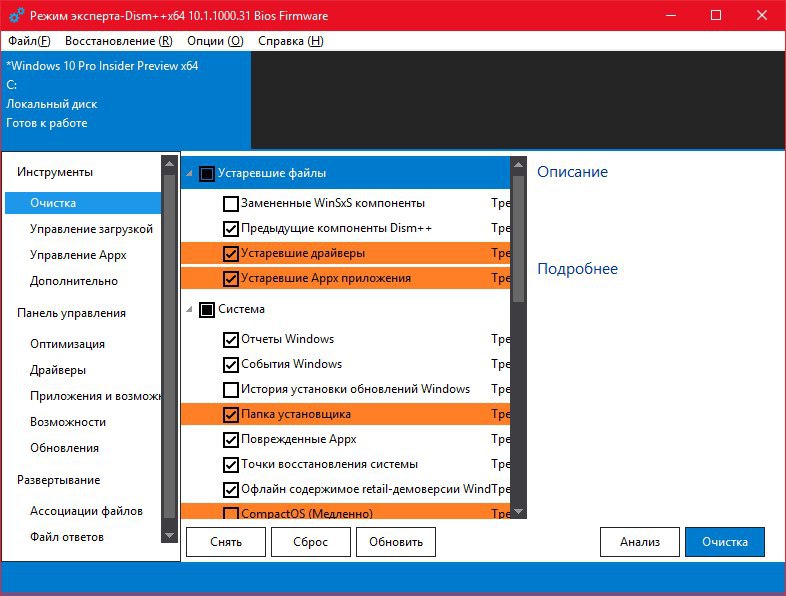Select Управление Appx in sidebar
Viewport: 786px width, 596px height.
78,255
